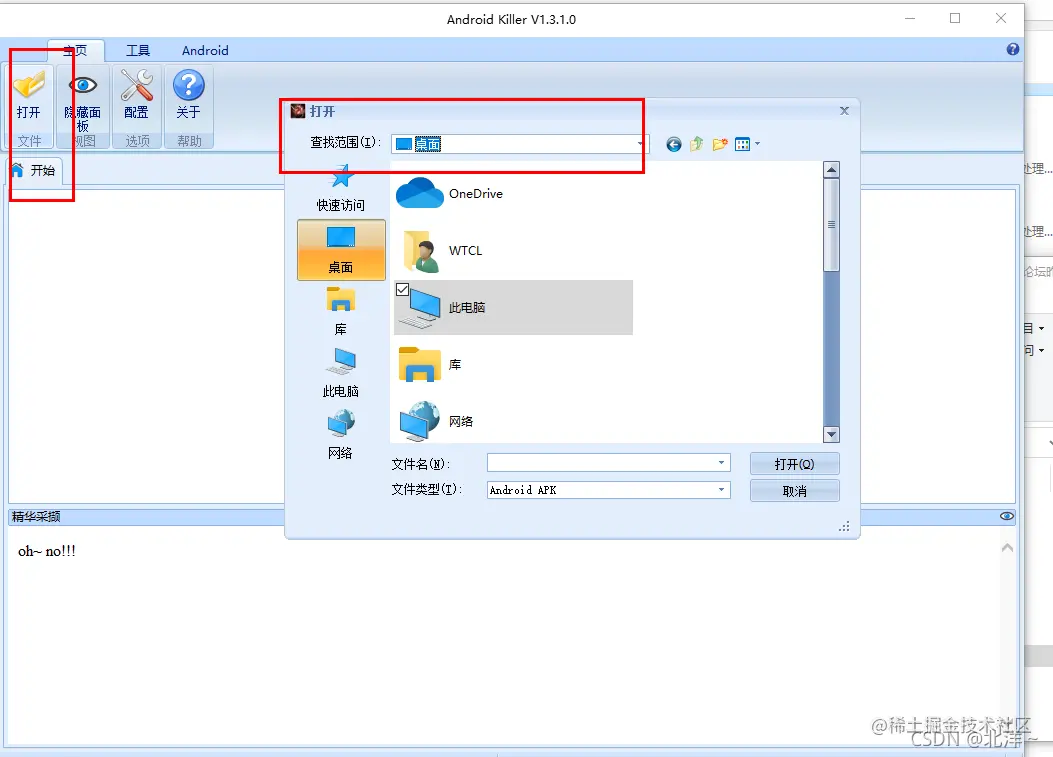Switch to the Tools (工具) ribbon tab
The width and height of the screenshot is (1053, 757).
[x=138, y=50]
